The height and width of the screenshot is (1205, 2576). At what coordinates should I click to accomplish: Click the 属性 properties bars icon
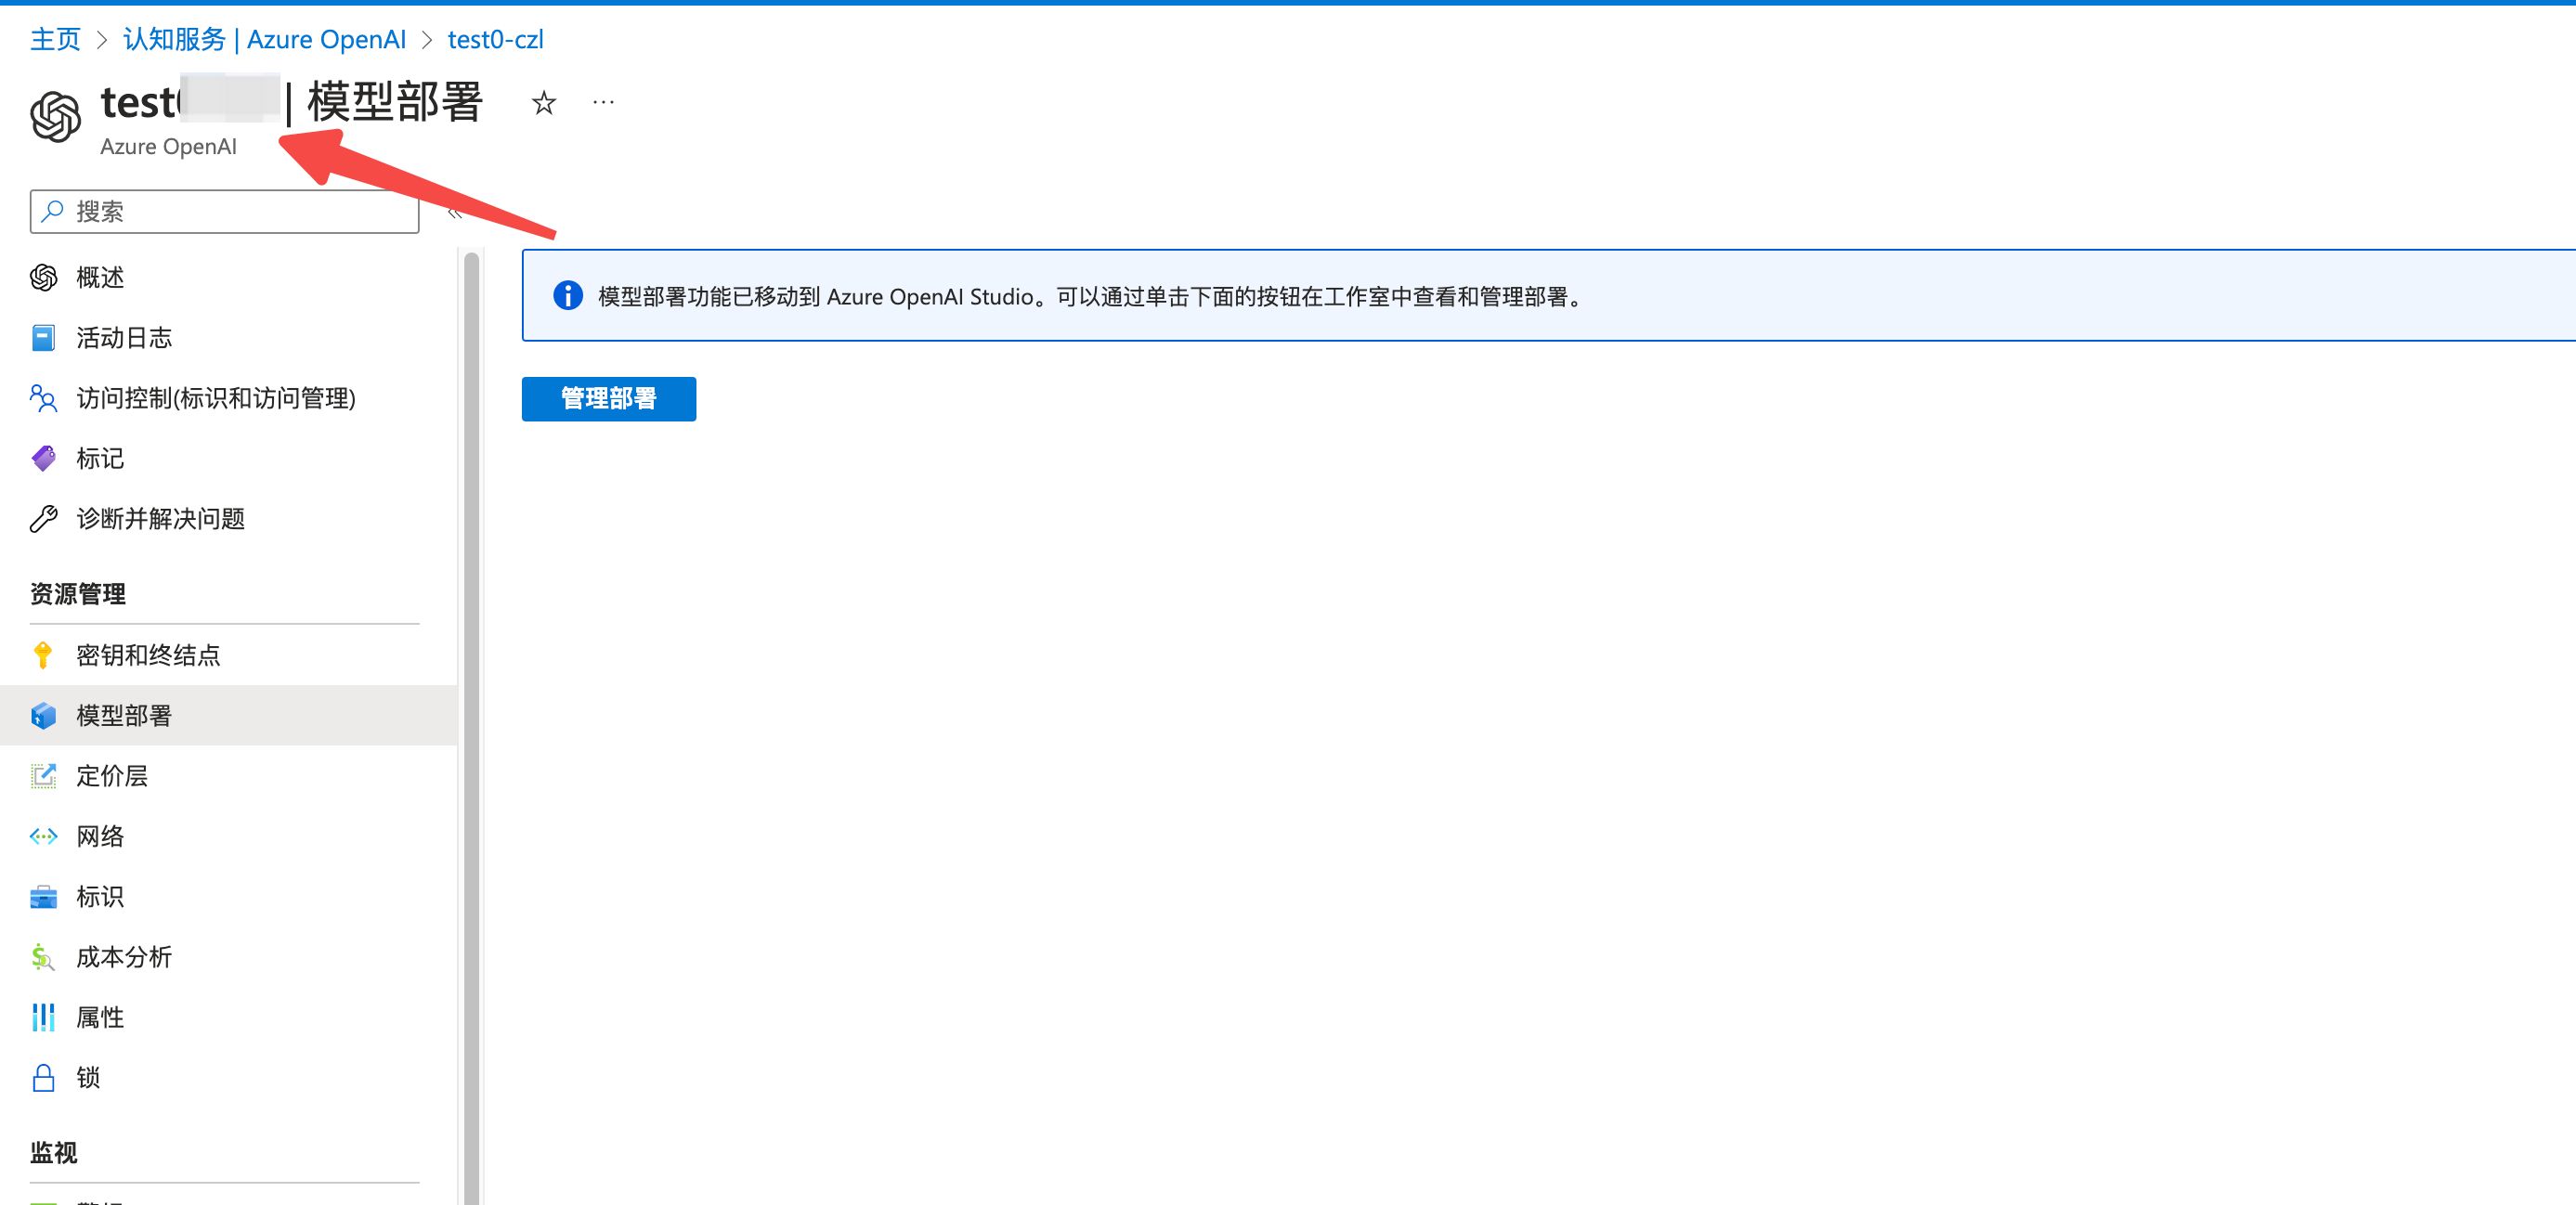(43, 1017)
